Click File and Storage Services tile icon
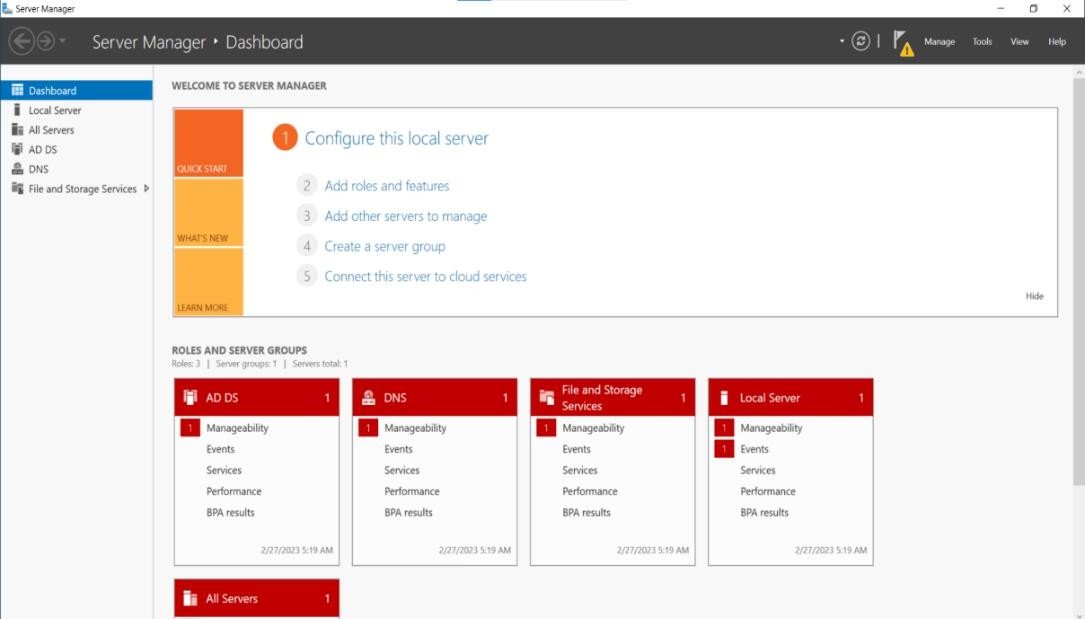The image size is (1085, 619). (x=547, y=397)
